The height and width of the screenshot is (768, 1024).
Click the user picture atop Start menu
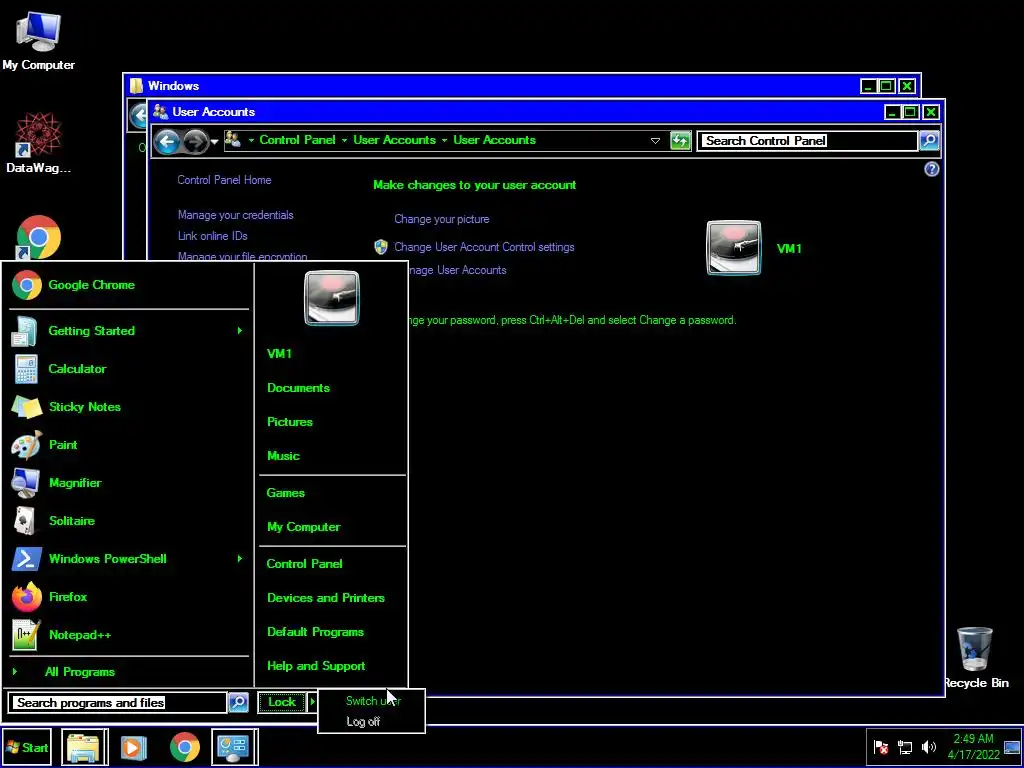(332, 298)
